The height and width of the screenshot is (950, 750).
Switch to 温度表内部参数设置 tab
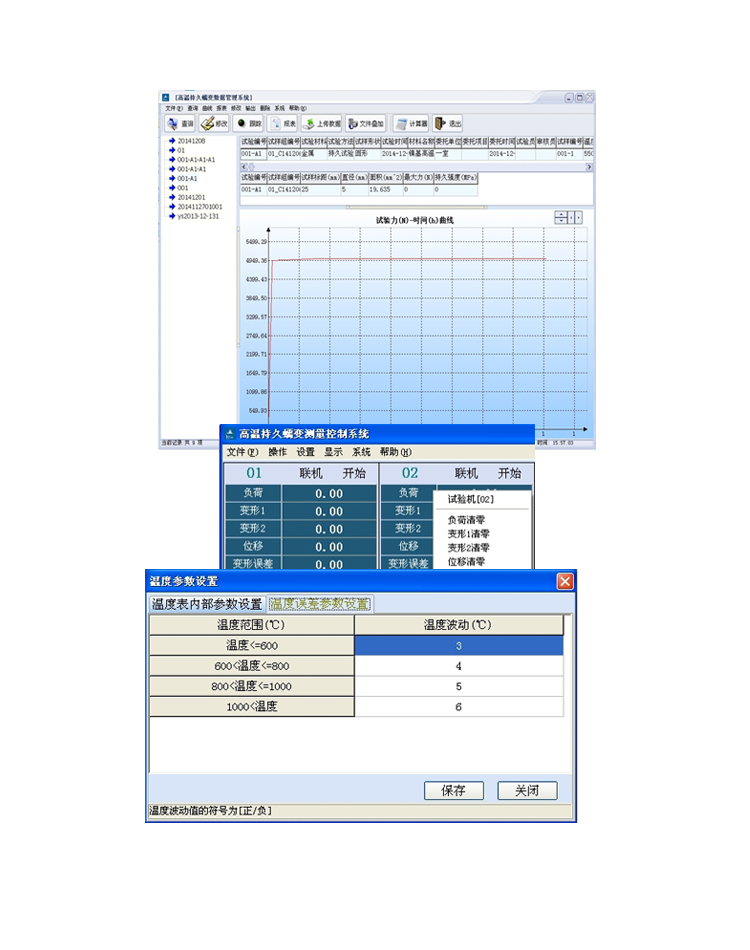pos(207,604)
